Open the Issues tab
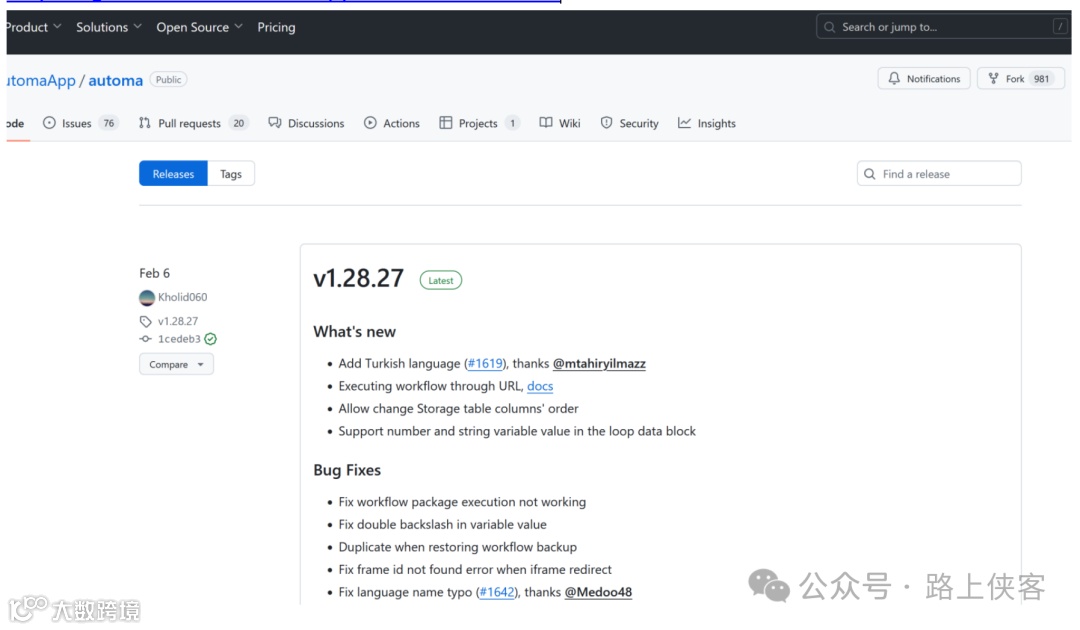The width and height of the screenshot is (1080, 630). tap(80, 123)
